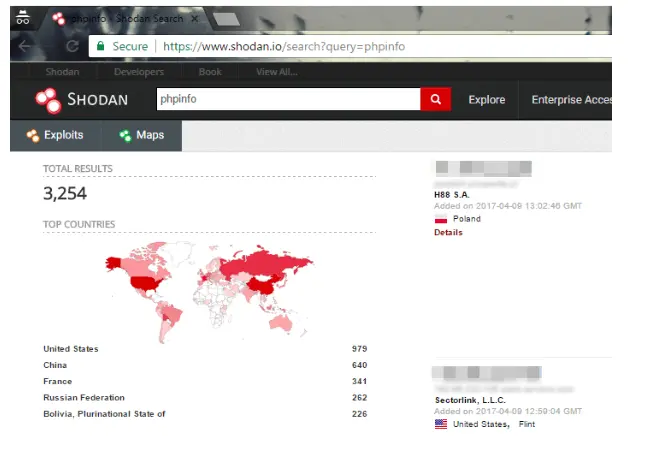Click the Added on 2017-04-09 13:02:46 timestamp
Viewport: 646px width, 458px height.
(508, 206)
